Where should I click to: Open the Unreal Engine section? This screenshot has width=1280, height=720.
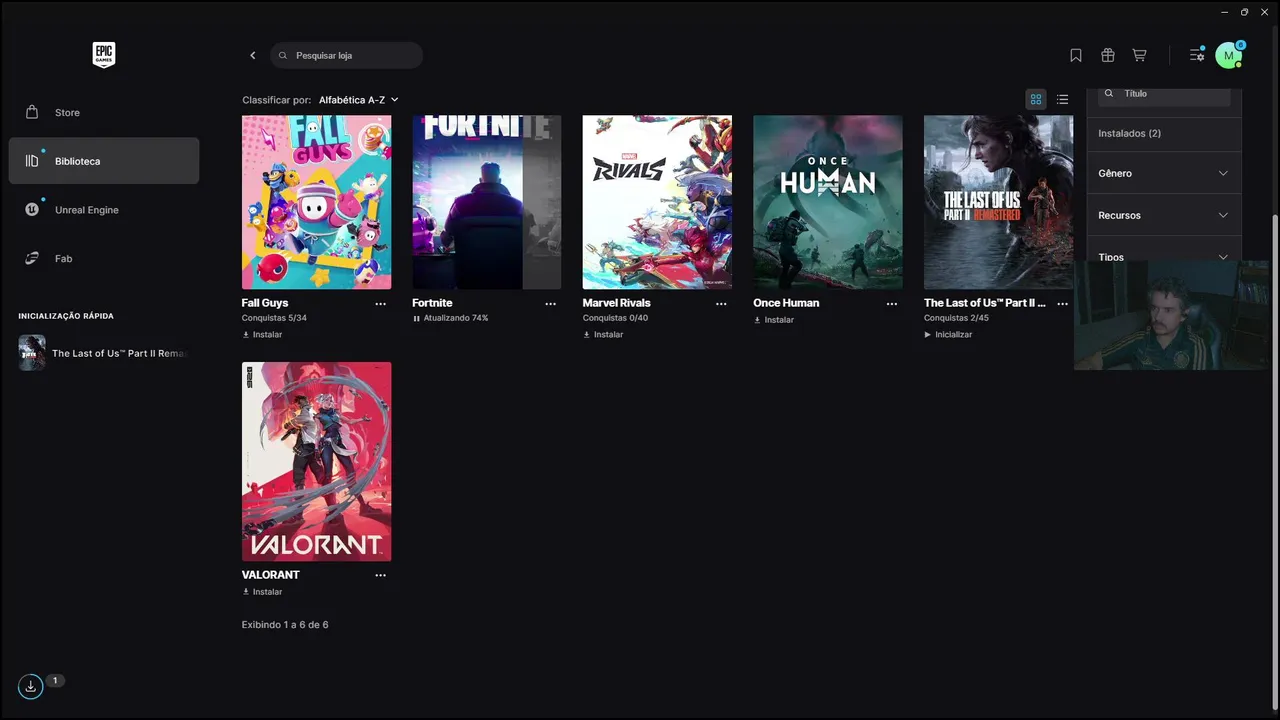[x=104, y=210]
